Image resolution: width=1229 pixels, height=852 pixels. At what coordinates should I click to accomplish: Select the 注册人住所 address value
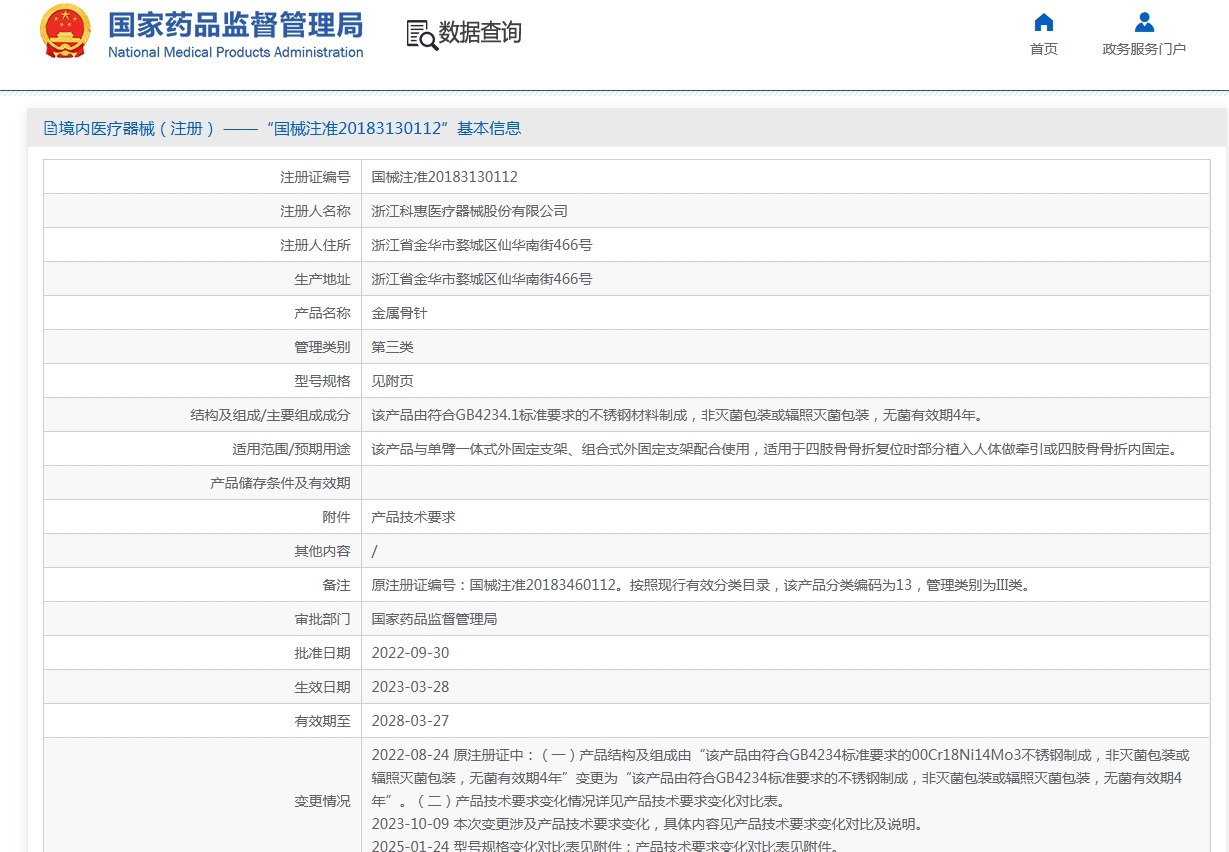(x=482, y=245)
